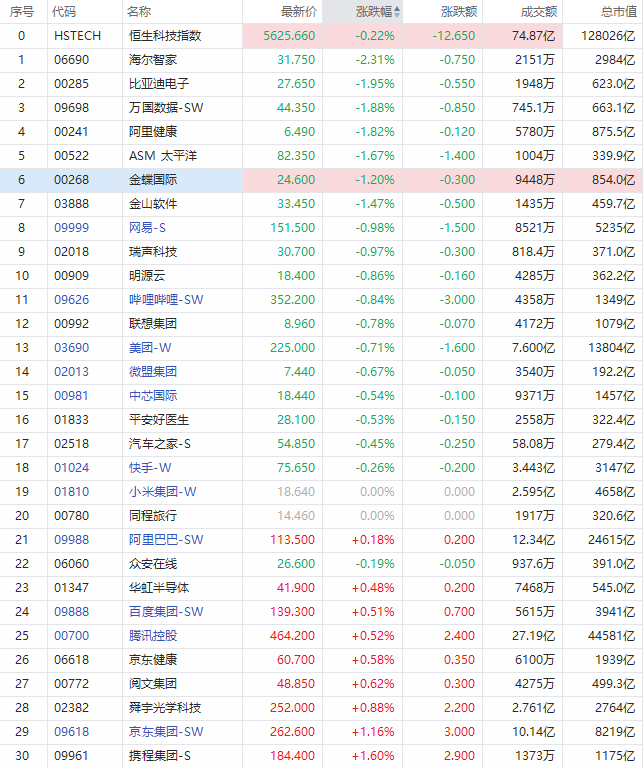The image size is (643, 768).
Task: Open 中芯国际 stock link
Action: point(153,396)
